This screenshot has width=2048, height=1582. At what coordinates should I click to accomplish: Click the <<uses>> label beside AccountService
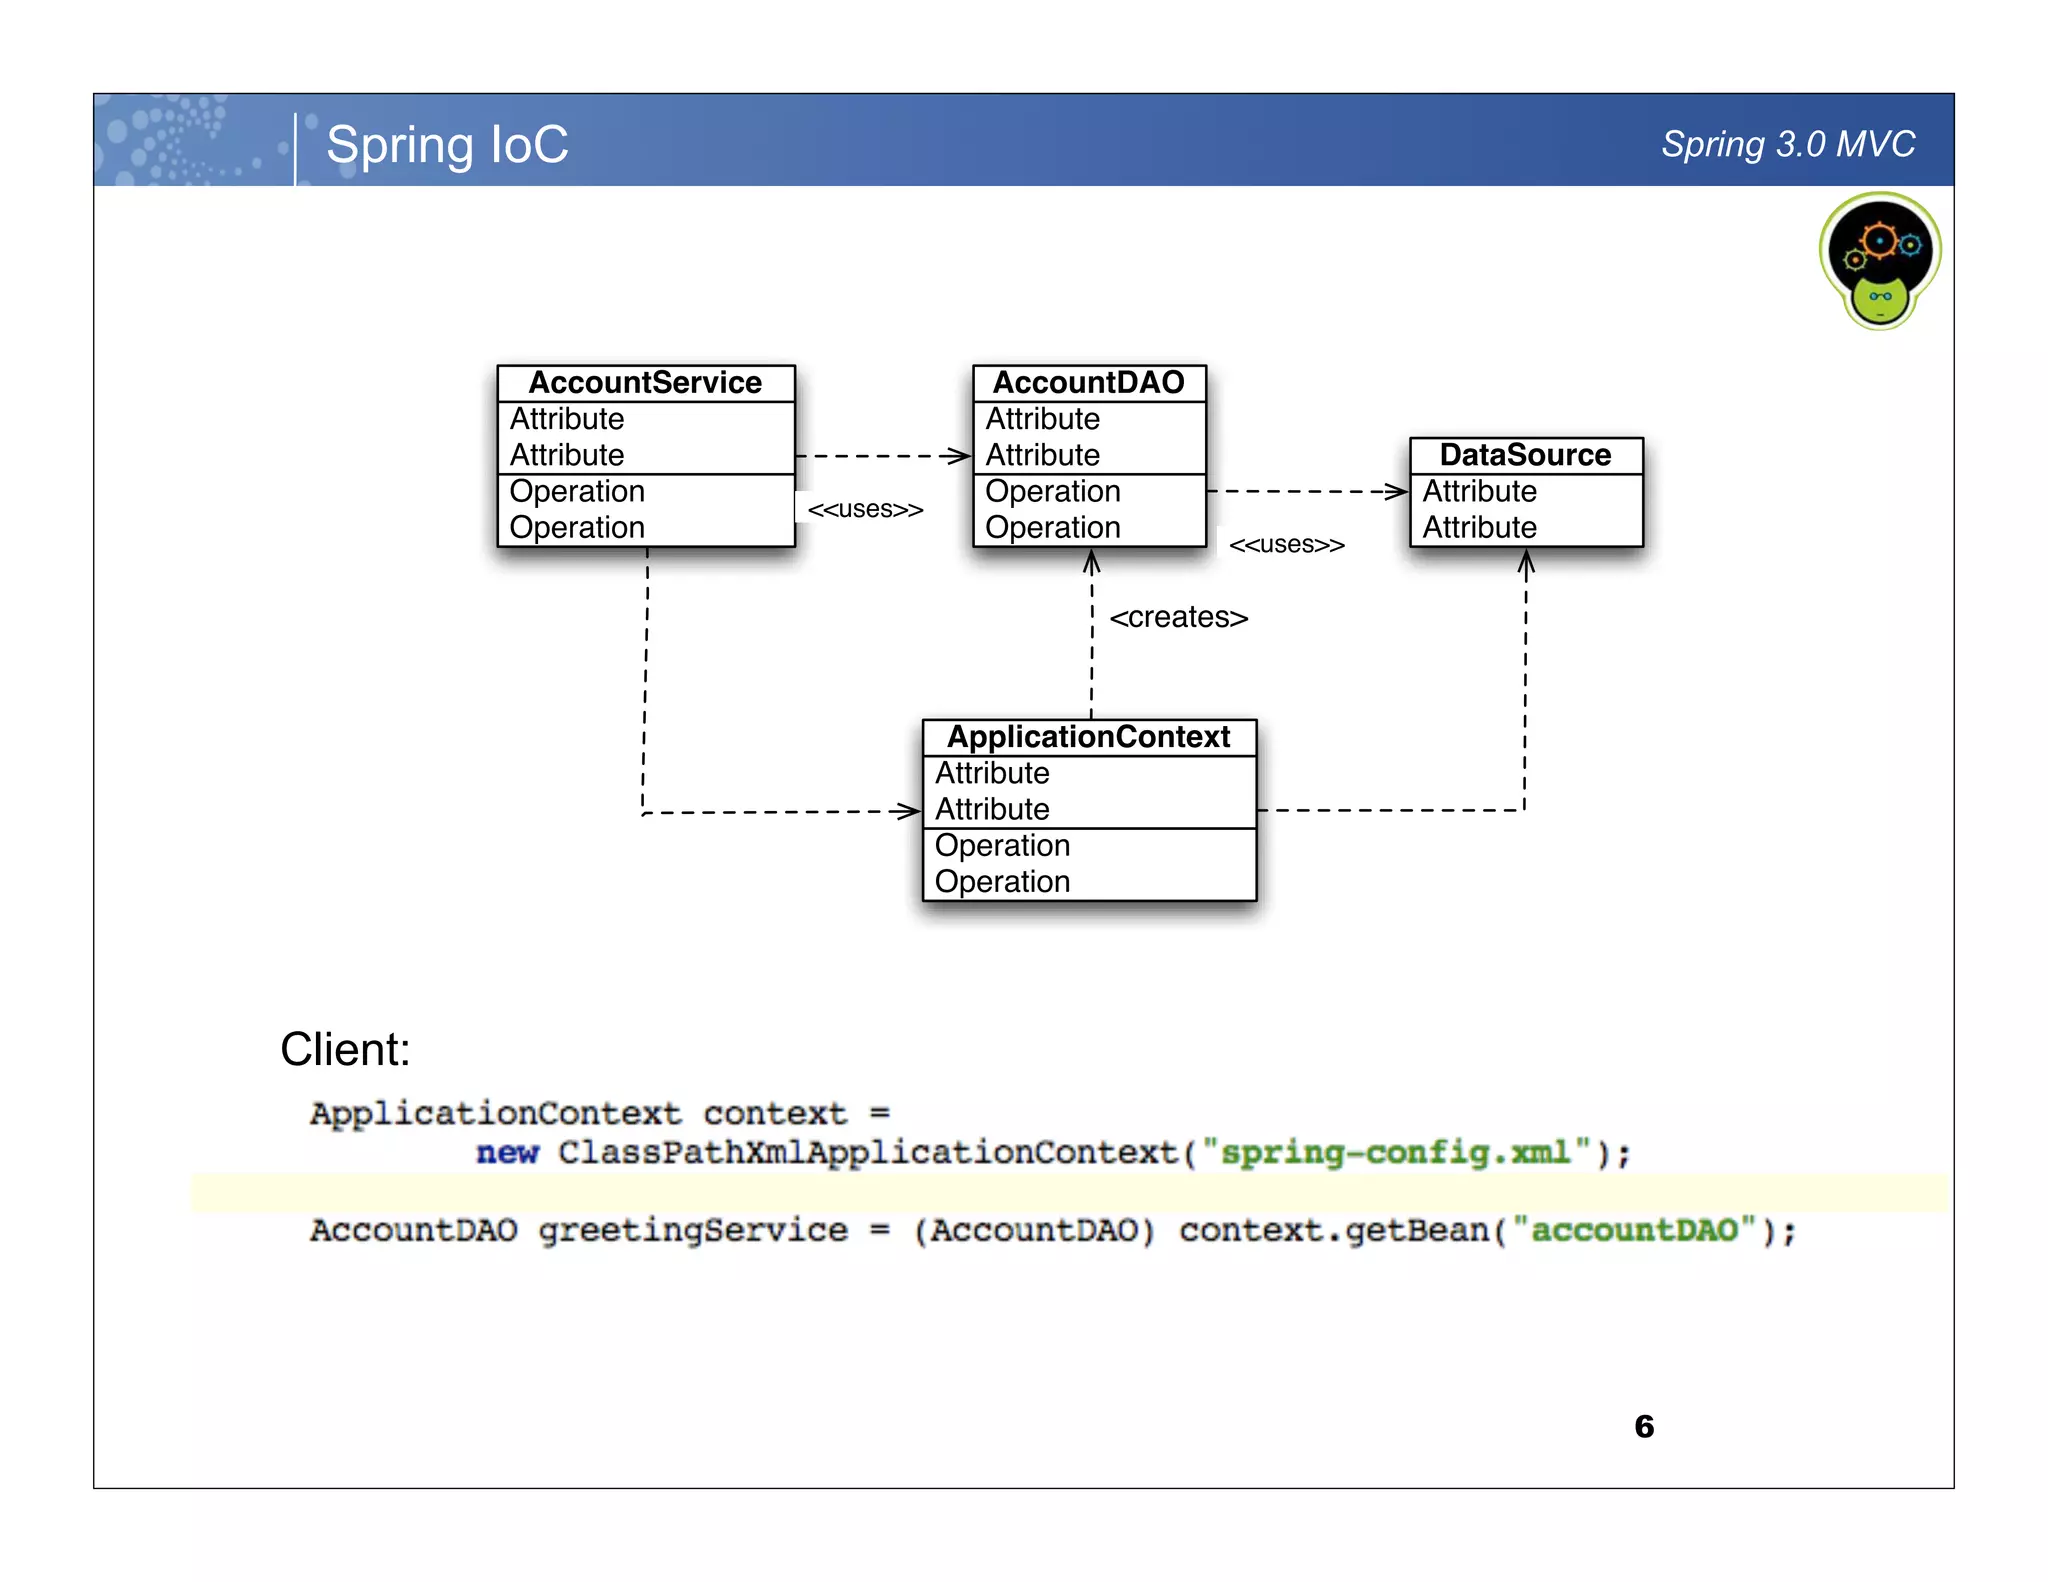(x=865, y=510)
